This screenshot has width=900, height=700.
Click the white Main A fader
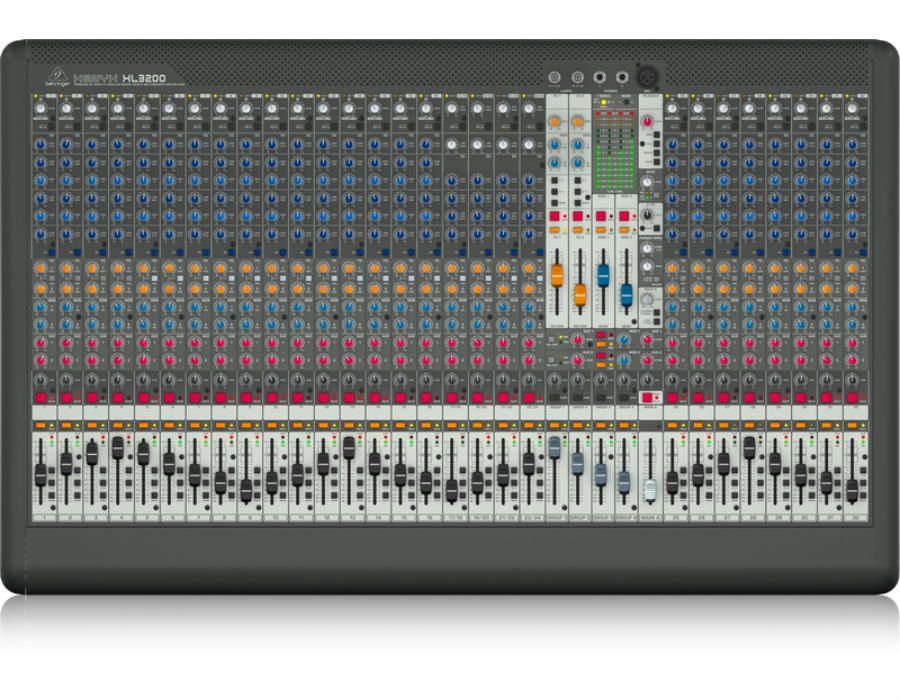pyautogui.click(x=649, y=490)
